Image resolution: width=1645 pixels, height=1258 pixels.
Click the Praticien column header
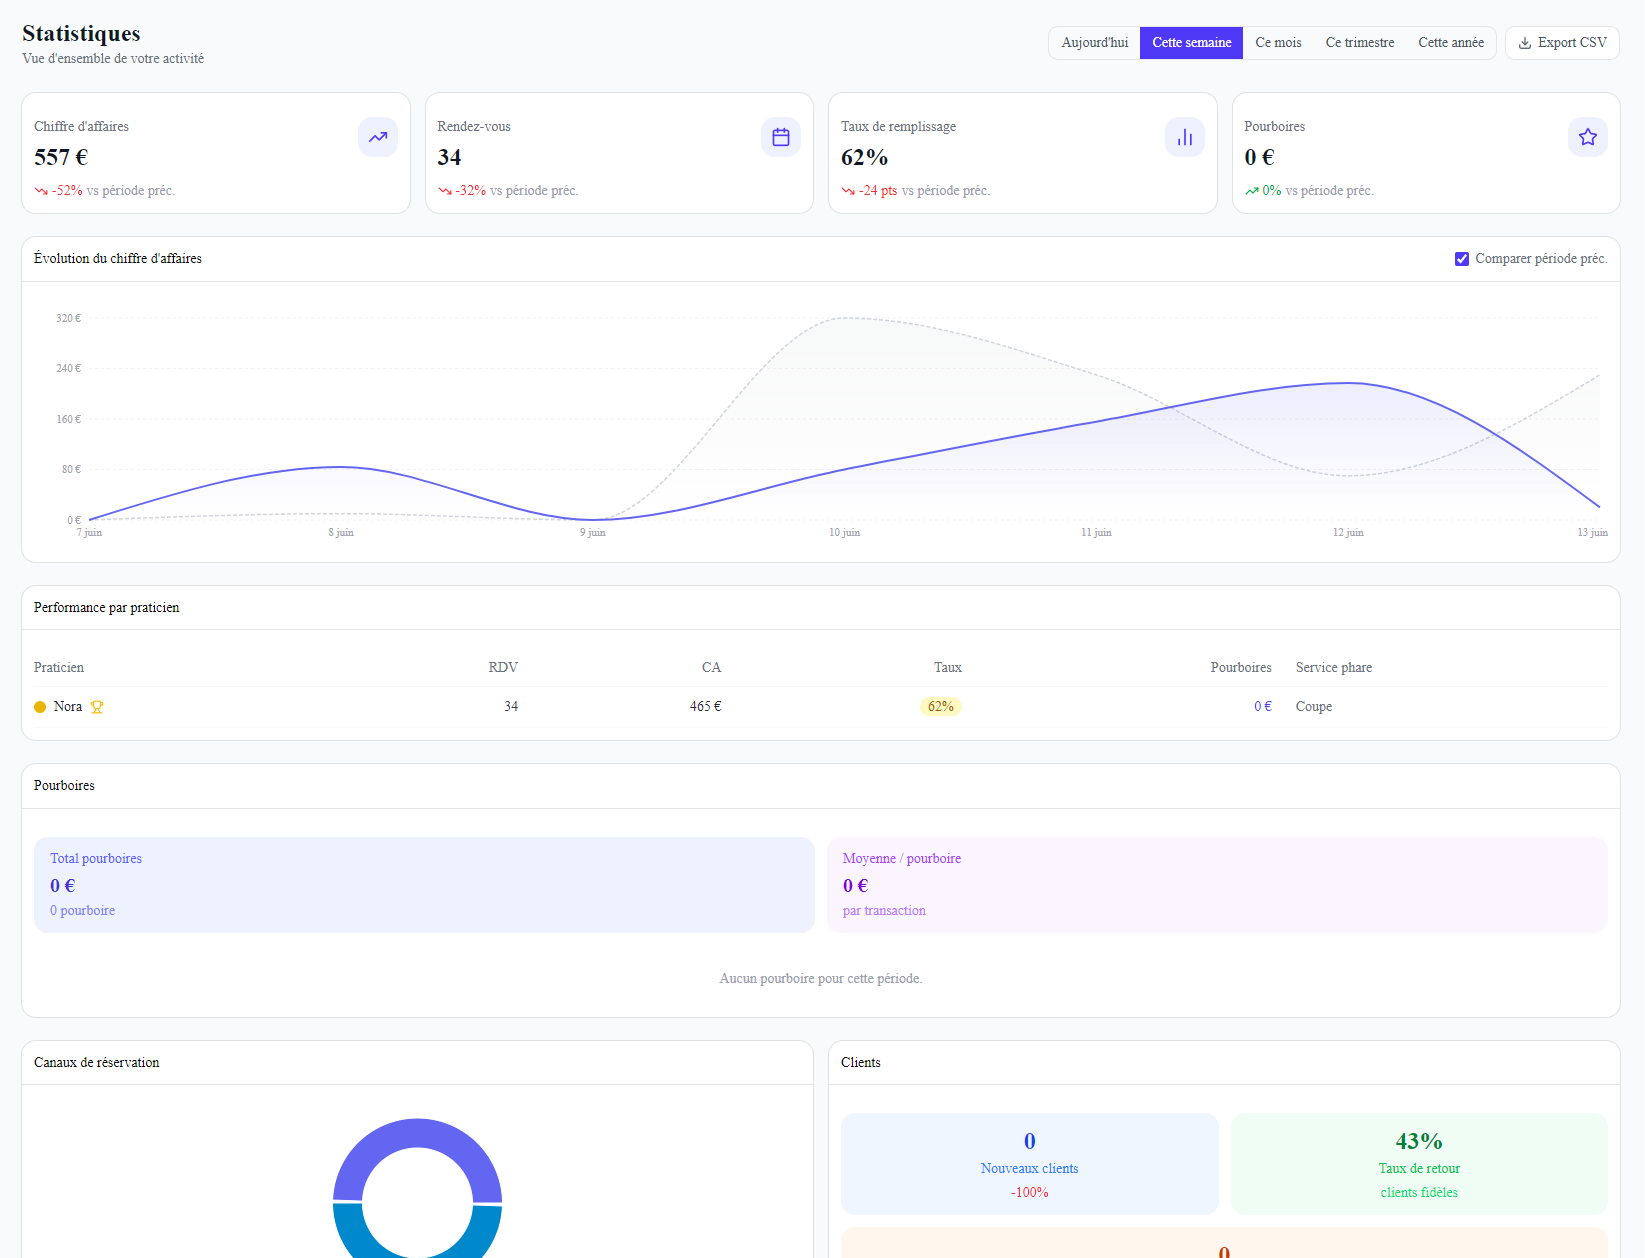coord(59,668)
